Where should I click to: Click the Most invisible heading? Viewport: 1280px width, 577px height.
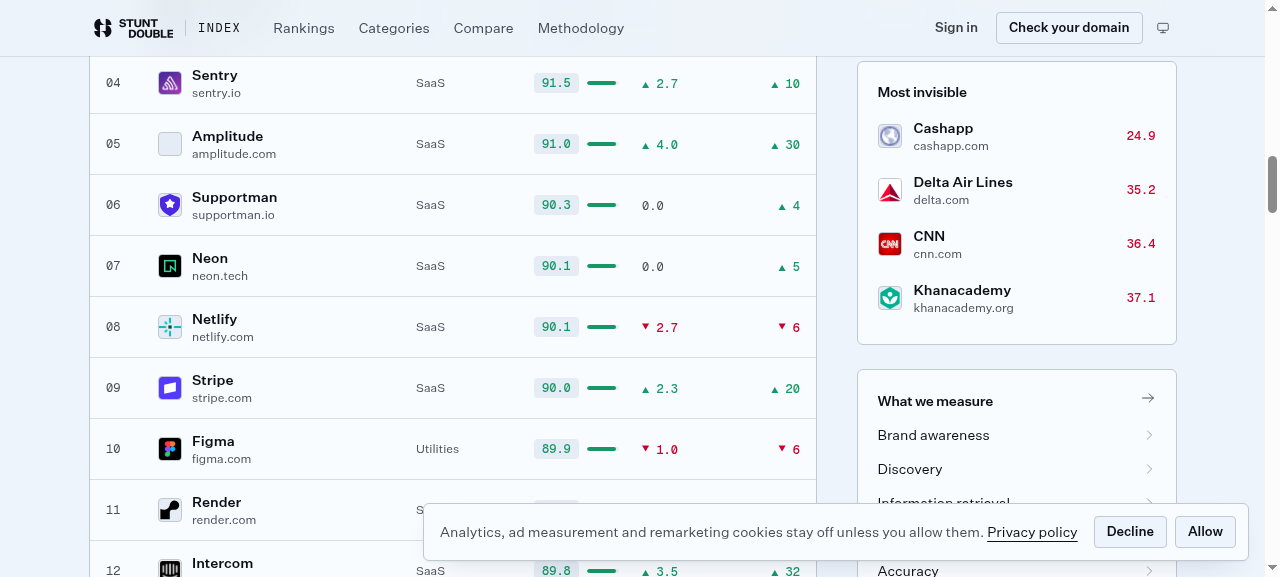pyautogui.click(x=922, y=92)
